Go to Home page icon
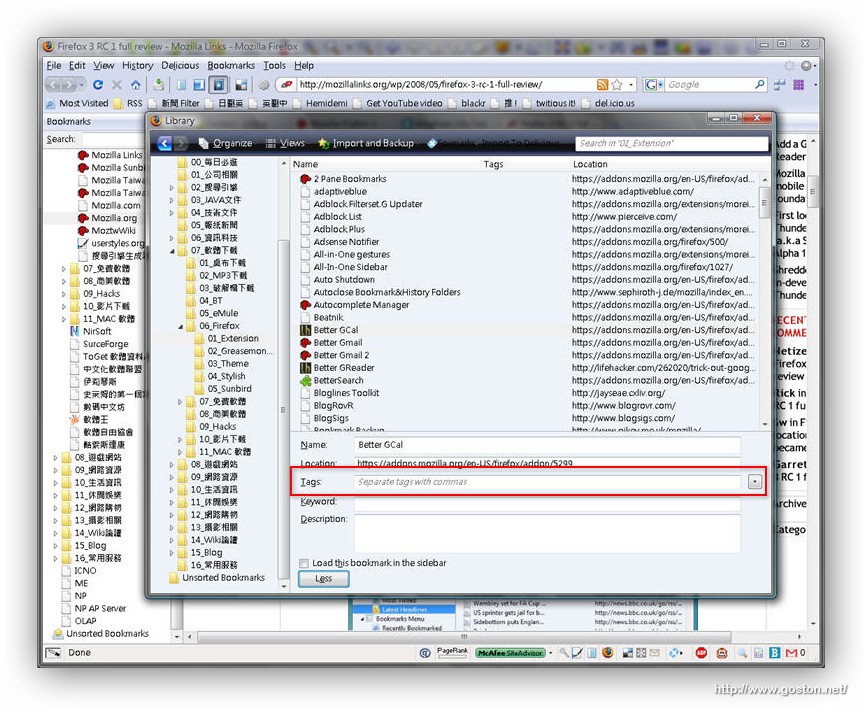 click(135, 85)
